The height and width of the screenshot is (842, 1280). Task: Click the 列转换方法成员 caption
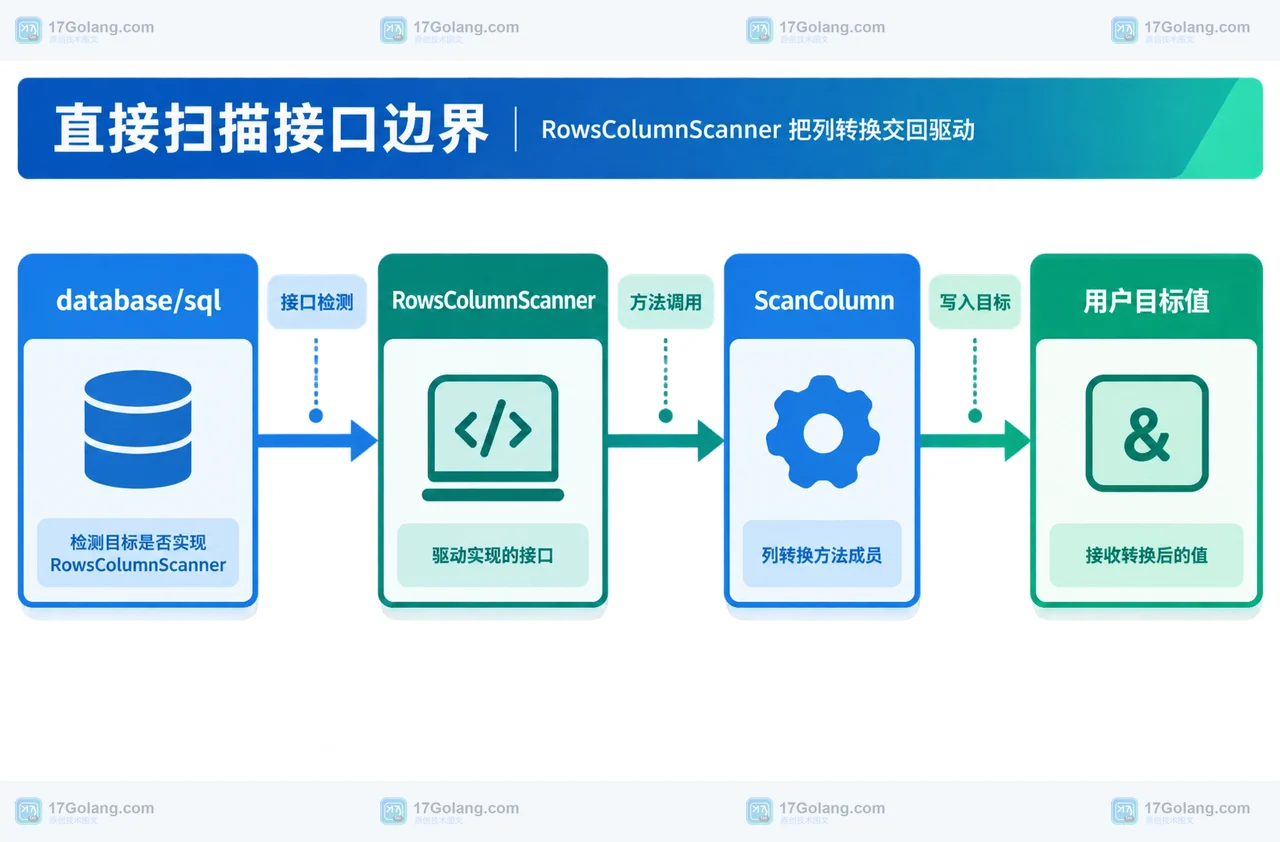point(822,554)
